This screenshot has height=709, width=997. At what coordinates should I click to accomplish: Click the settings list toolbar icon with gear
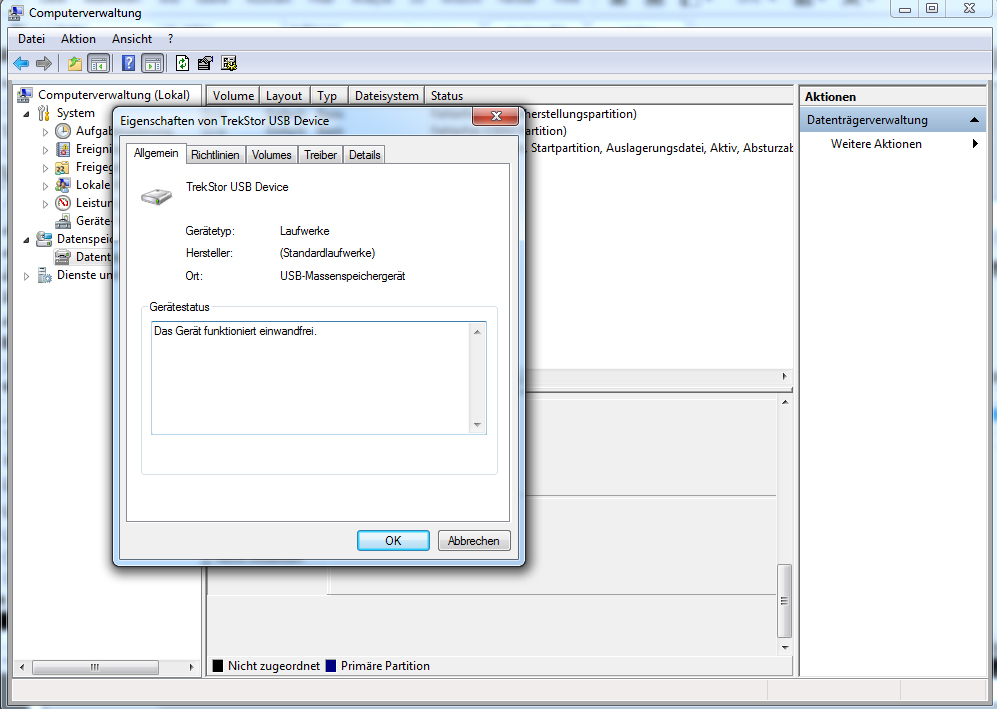coord(229,63)
